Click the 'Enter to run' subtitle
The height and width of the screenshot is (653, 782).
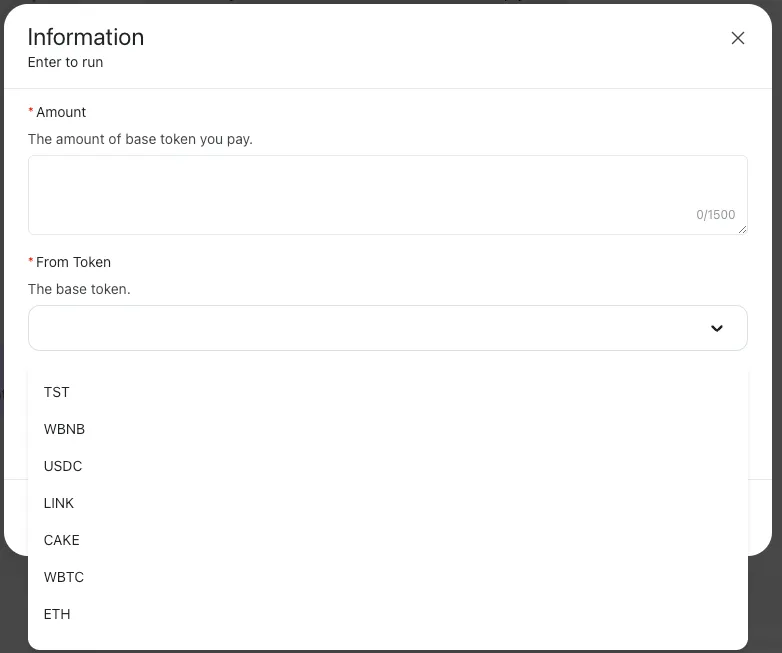click(65, 62)
